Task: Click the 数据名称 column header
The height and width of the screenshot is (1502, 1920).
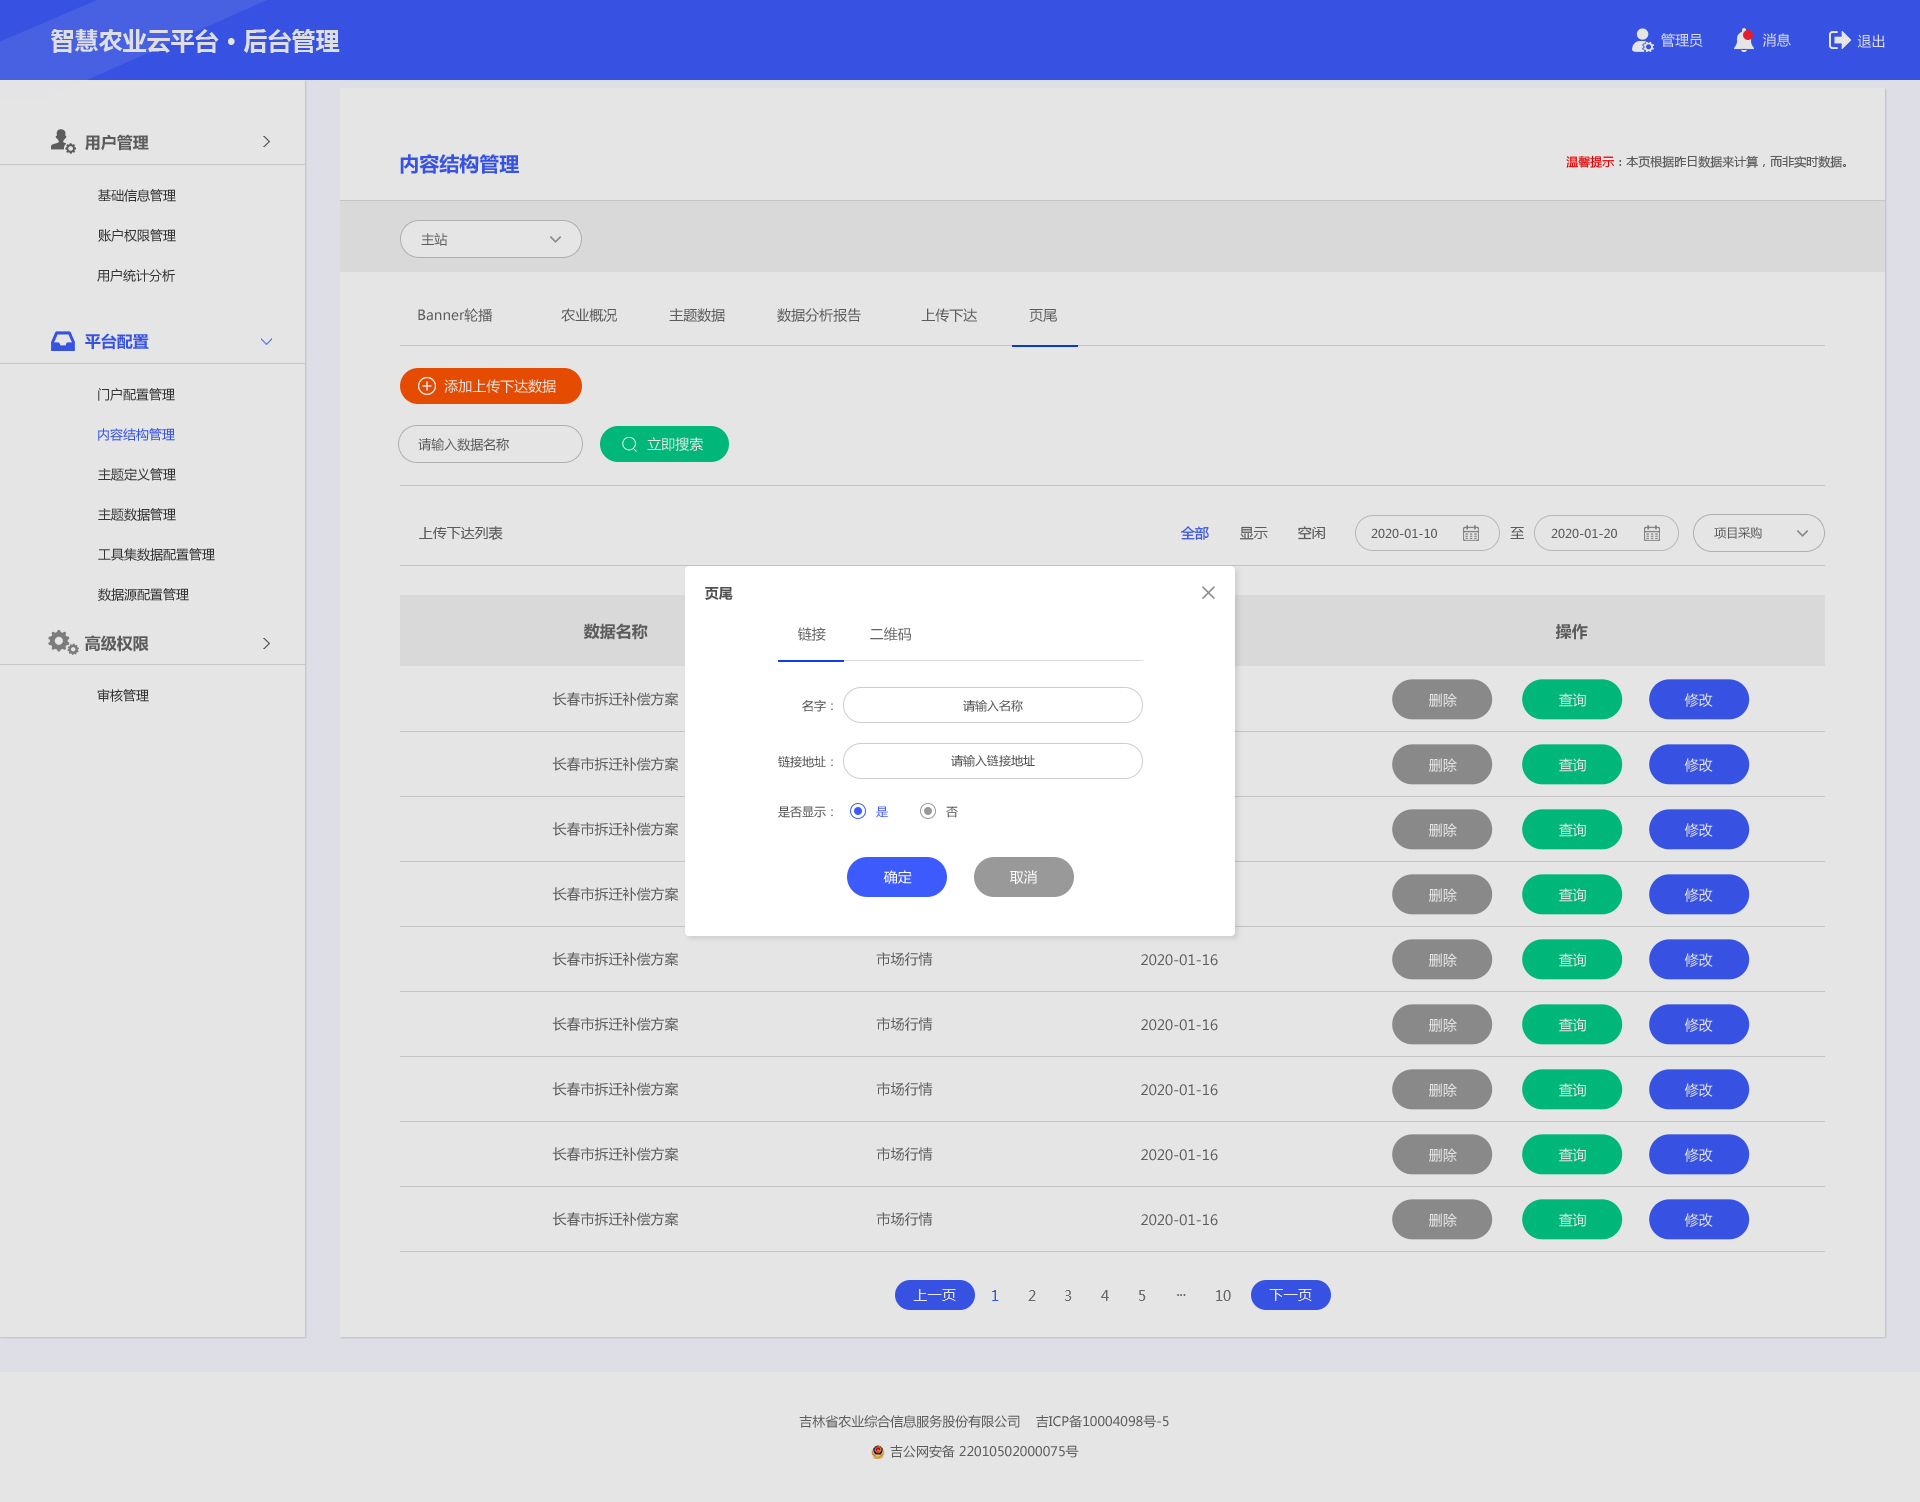Action: click(x=616, y=631)
